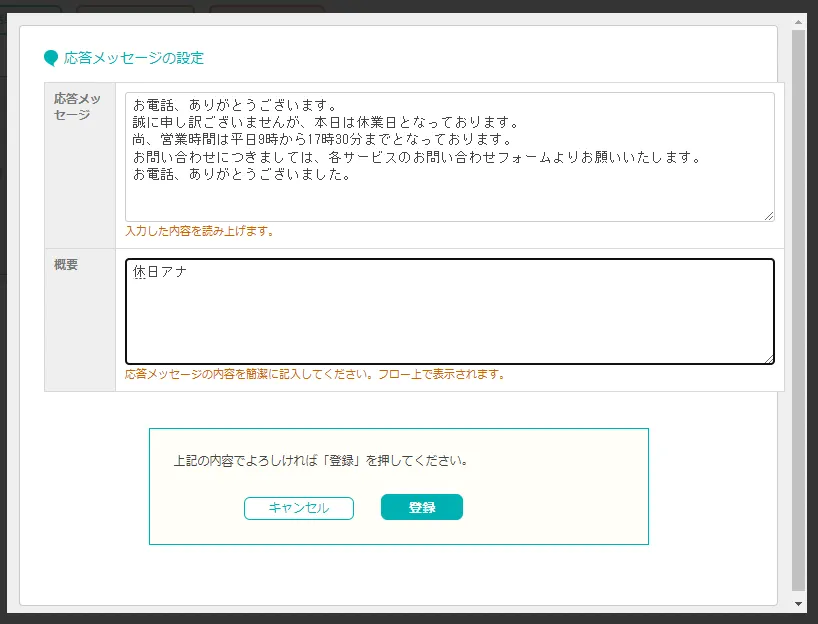Click the speech bubble icon beside 応答メッセージの設定
This screenshot has height=624, width=818.
pos(51,58)
